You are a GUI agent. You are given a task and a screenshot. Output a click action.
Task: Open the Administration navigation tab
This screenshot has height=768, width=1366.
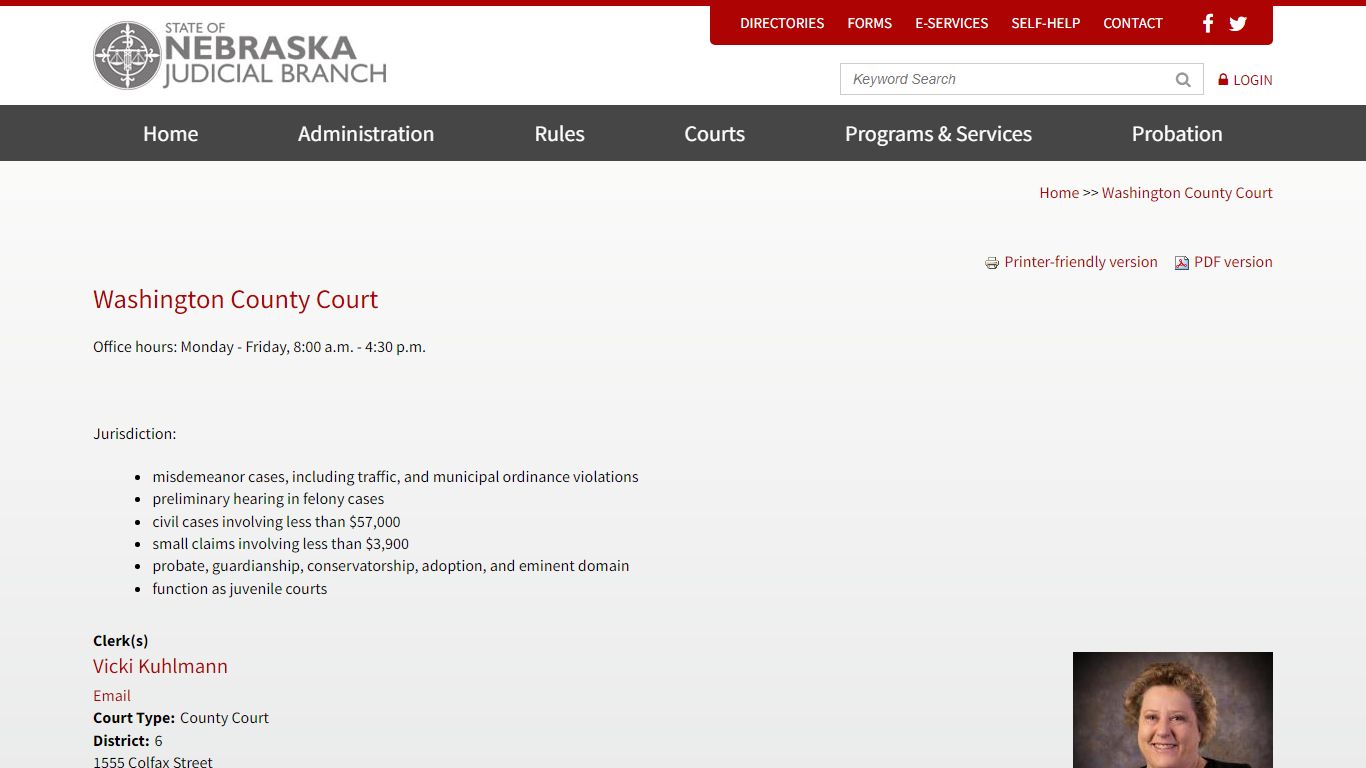point(366,133)
